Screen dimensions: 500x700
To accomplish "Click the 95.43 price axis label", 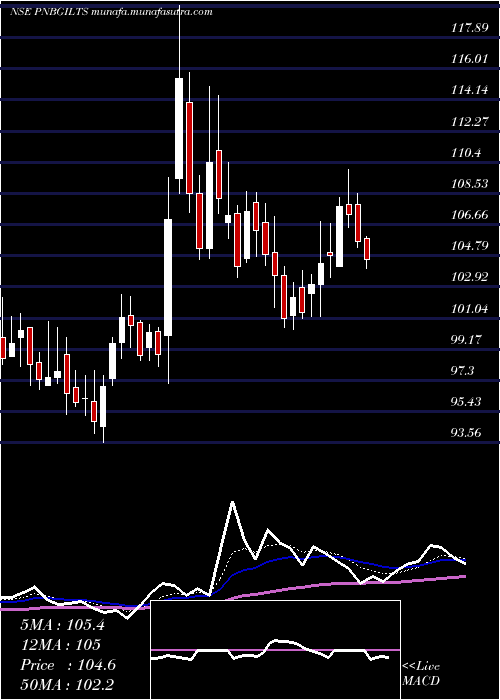I will tap(467, 402).
